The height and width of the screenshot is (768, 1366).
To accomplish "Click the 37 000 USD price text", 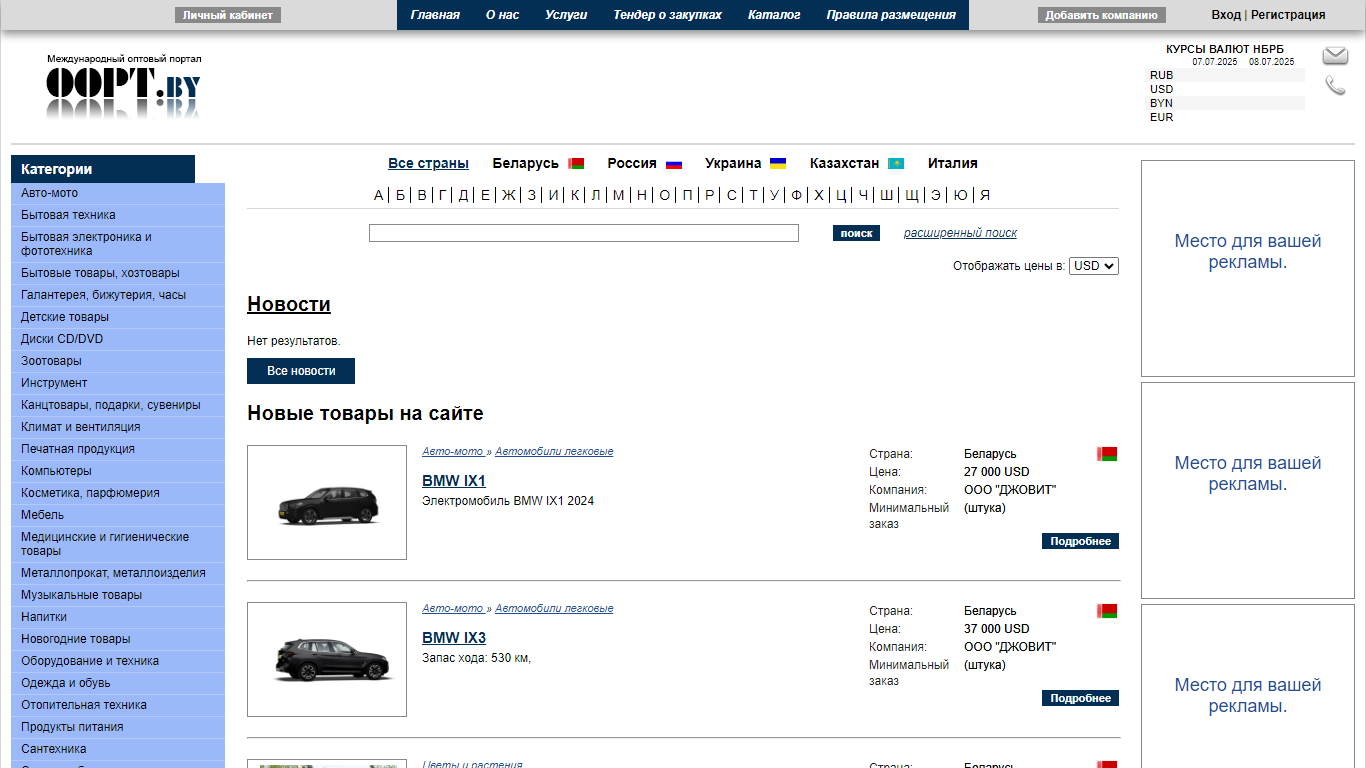I will [x=996, y=629].
